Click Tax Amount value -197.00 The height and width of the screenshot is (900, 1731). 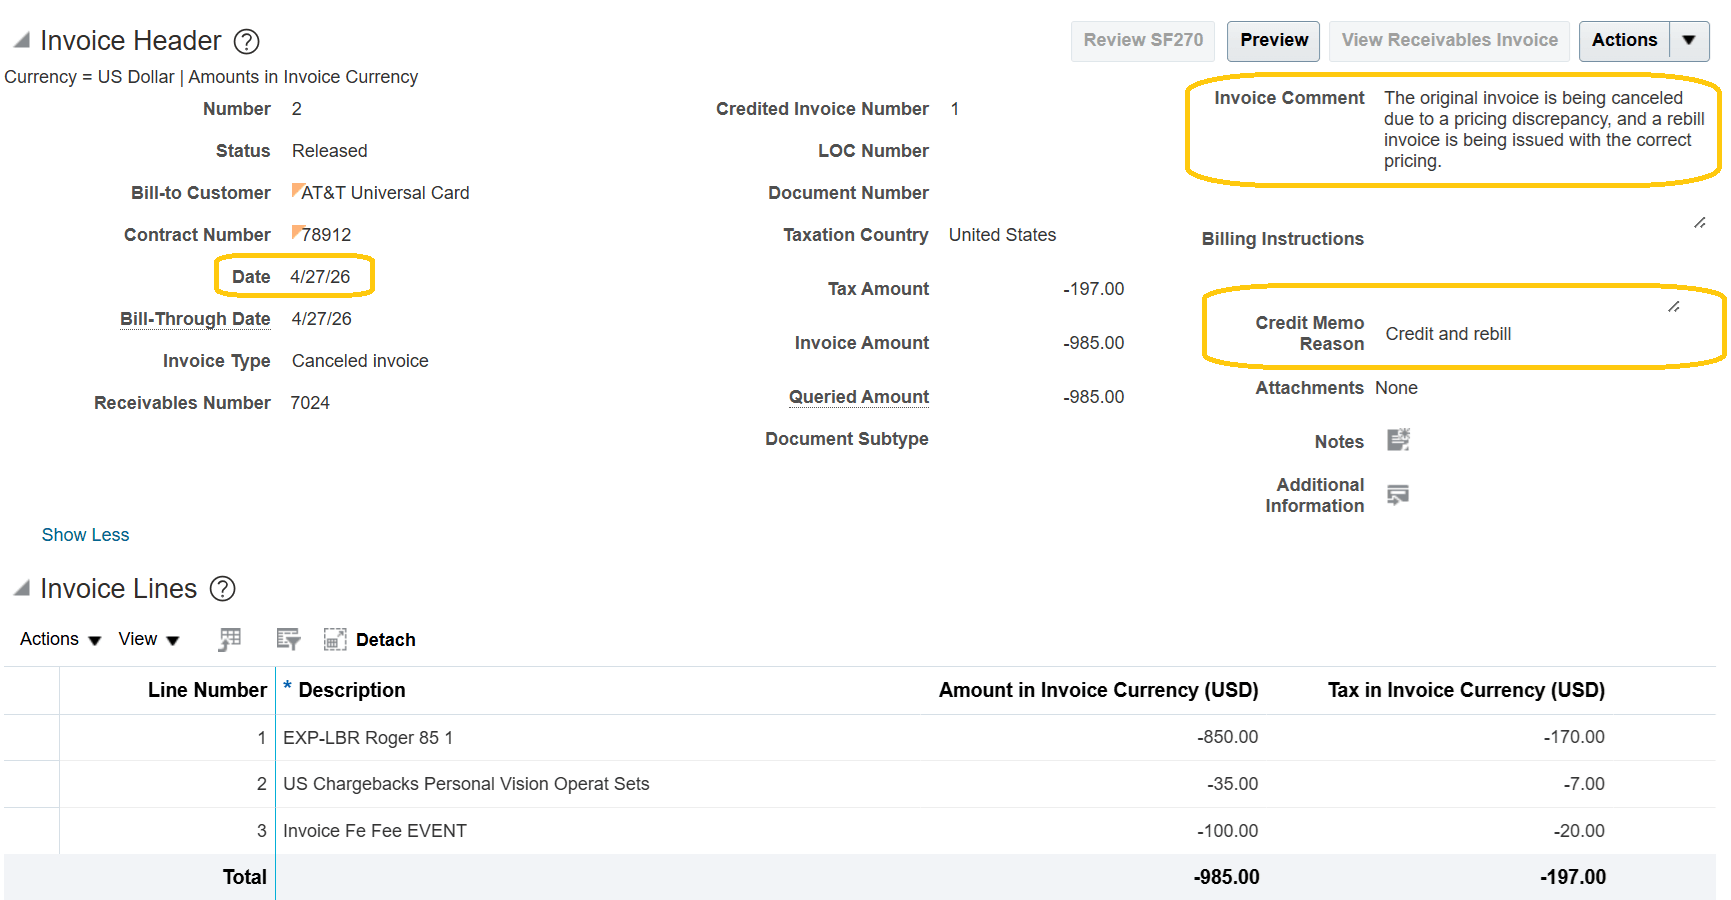click(1093, 289)
